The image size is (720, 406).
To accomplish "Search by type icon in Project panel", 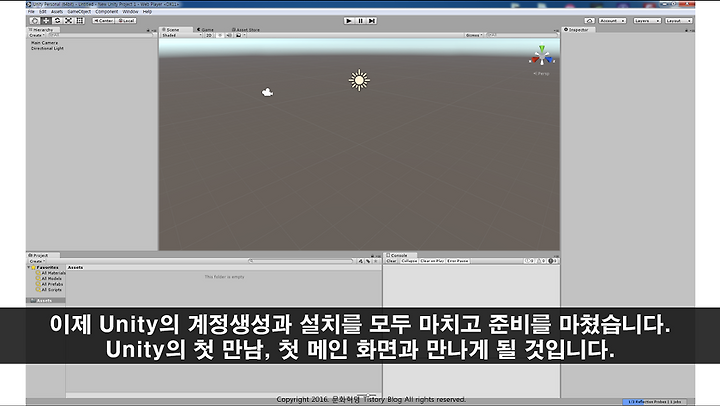I will (x=360, y=261).
